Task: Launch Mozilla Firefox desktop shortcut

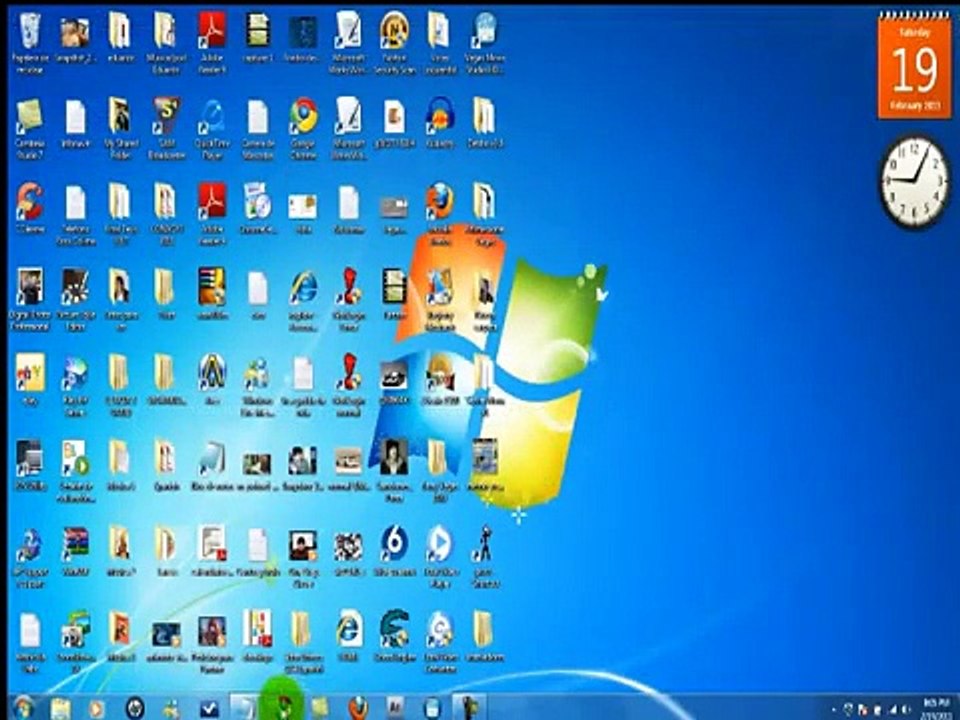Action: pyautogui.click(x=440, y=213)
